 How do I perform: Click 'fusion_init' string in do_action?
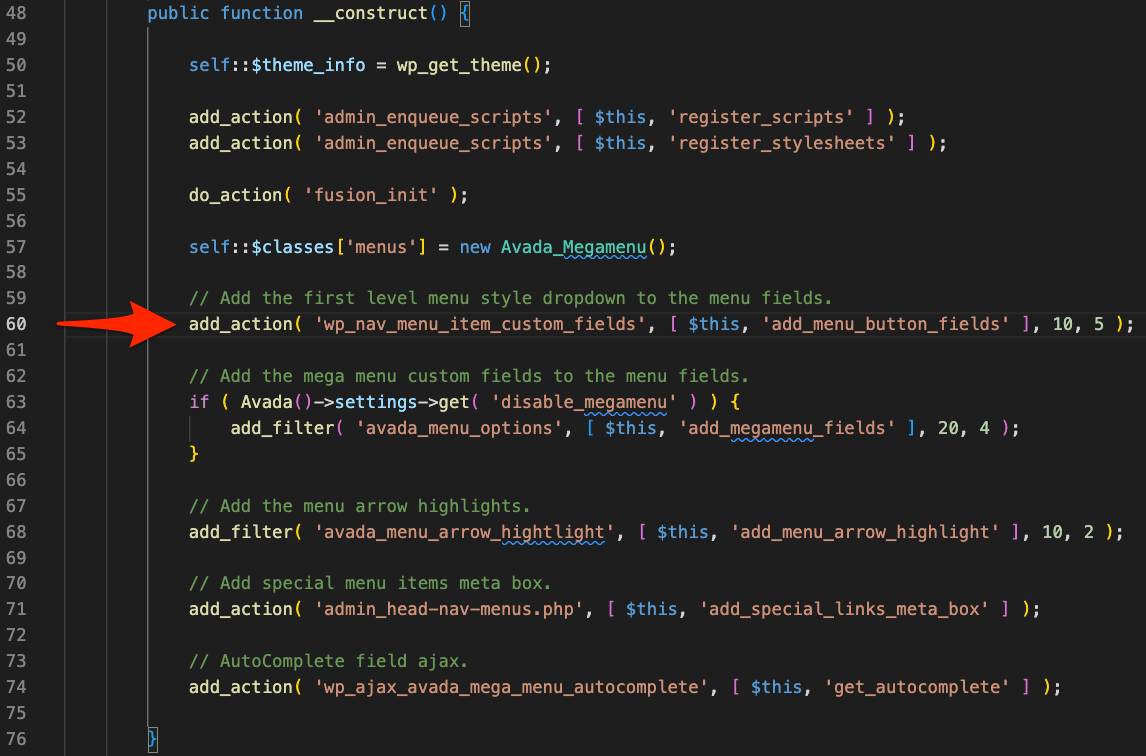(371, 195)
